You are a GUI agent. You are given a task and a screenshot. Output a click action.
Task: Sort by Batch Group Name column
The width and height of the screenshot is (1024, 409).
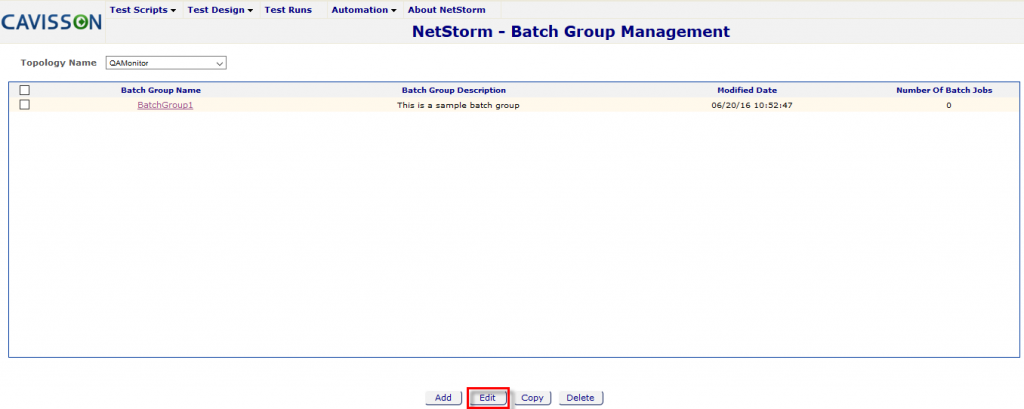[x=161, y=90]
